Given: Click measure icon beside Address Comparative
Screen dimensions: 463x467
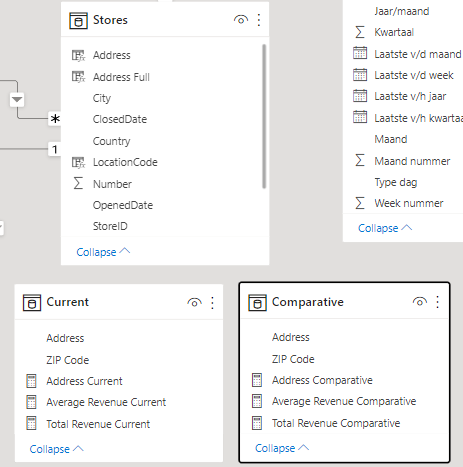Looking at the screenshot, I should 257,380.
